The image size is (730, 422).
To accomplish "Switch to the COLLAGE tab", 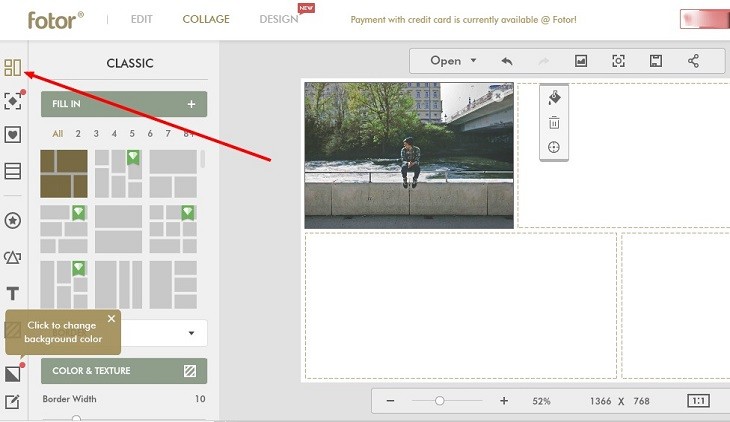I will point(206,19).
